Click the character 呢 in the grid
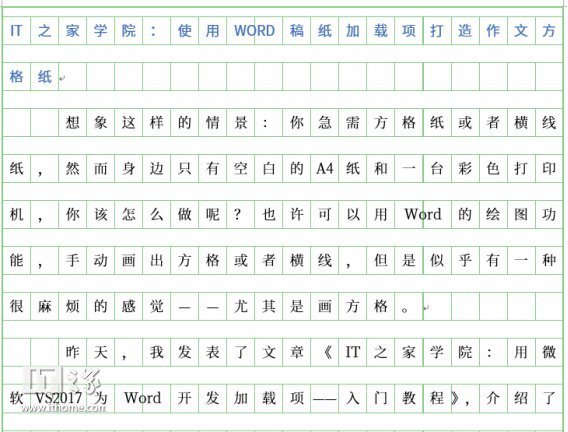The height and width of the screenshot is (432, 568). point(212,214)
